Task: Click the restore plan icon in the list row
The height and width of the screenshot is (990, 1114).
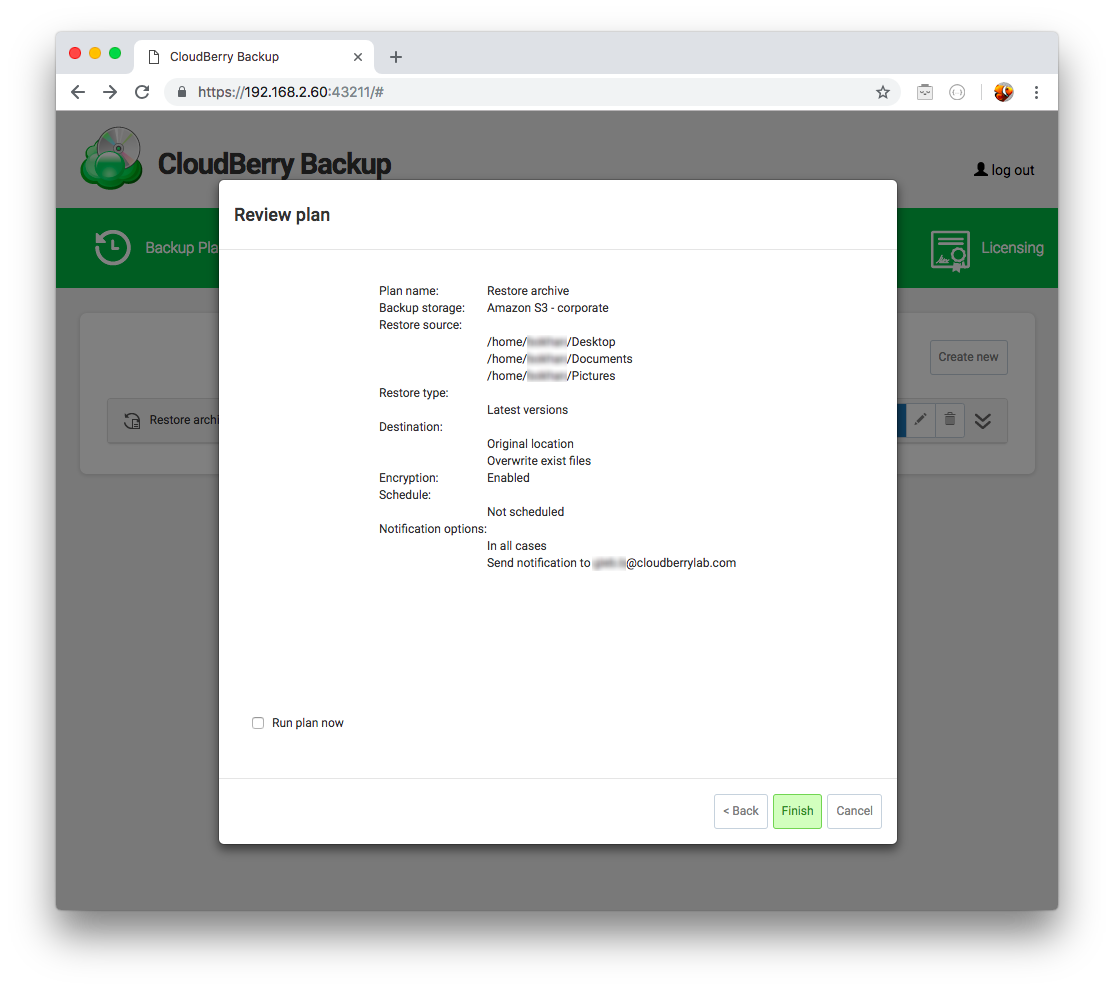Action: (x=132, y=420)
